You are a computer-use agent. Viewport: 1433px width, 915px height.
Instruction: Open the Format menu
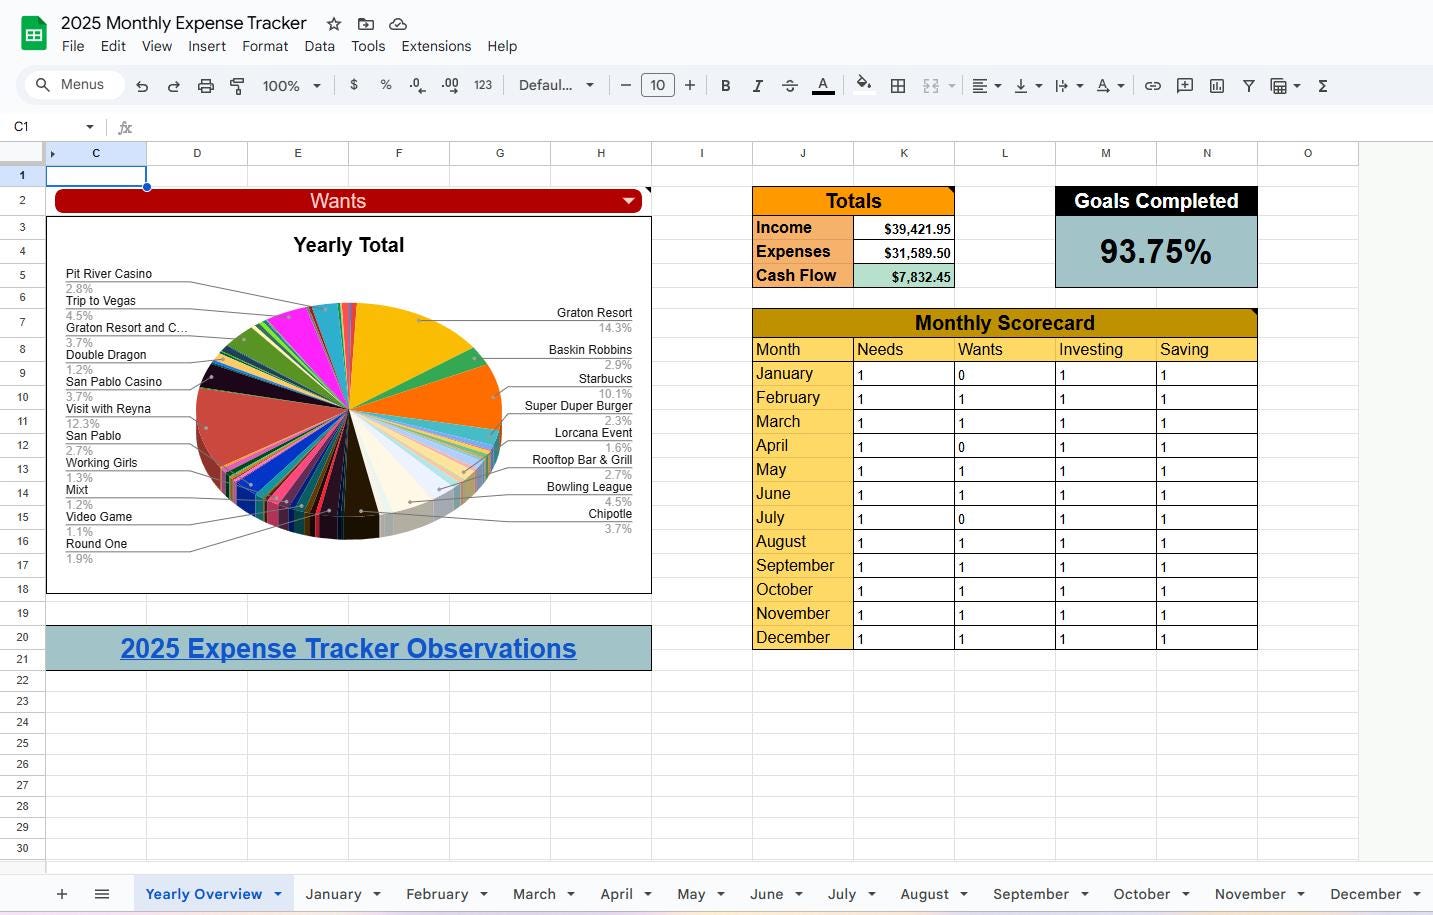(x=265, y=46)
